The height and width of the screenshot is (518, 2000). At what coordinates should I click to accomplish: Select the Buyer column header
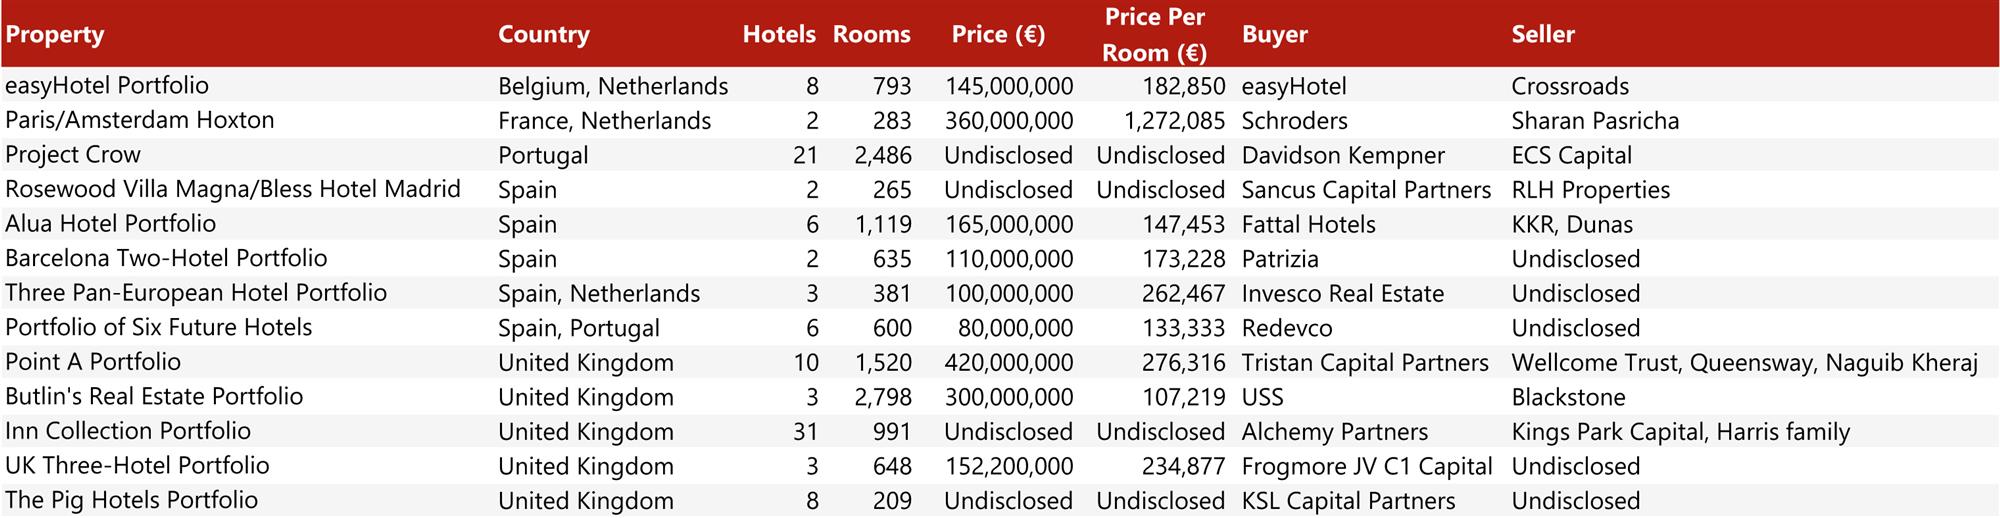pyautogui.click(x=1274, y=35)
